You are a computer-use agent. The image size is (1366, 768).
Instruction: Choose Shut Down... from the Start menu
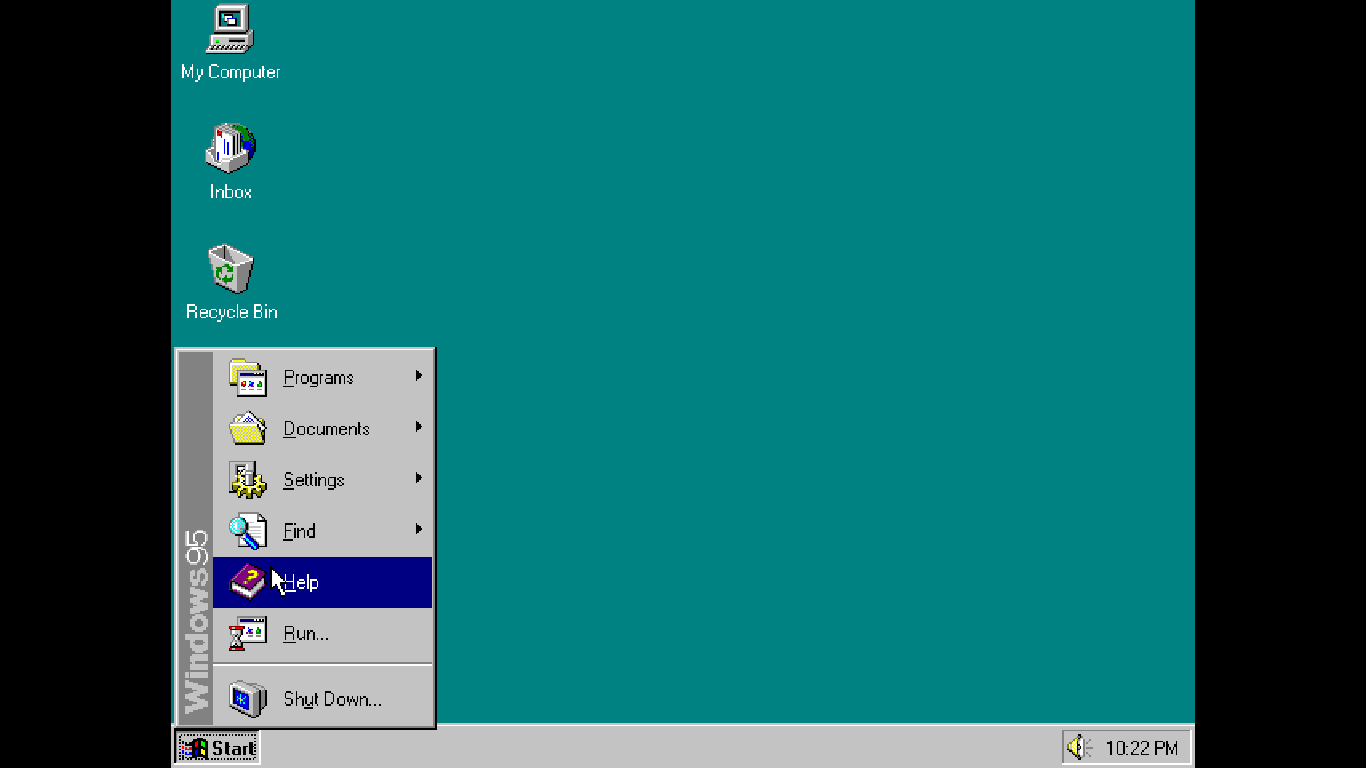[x=323, y=699]
